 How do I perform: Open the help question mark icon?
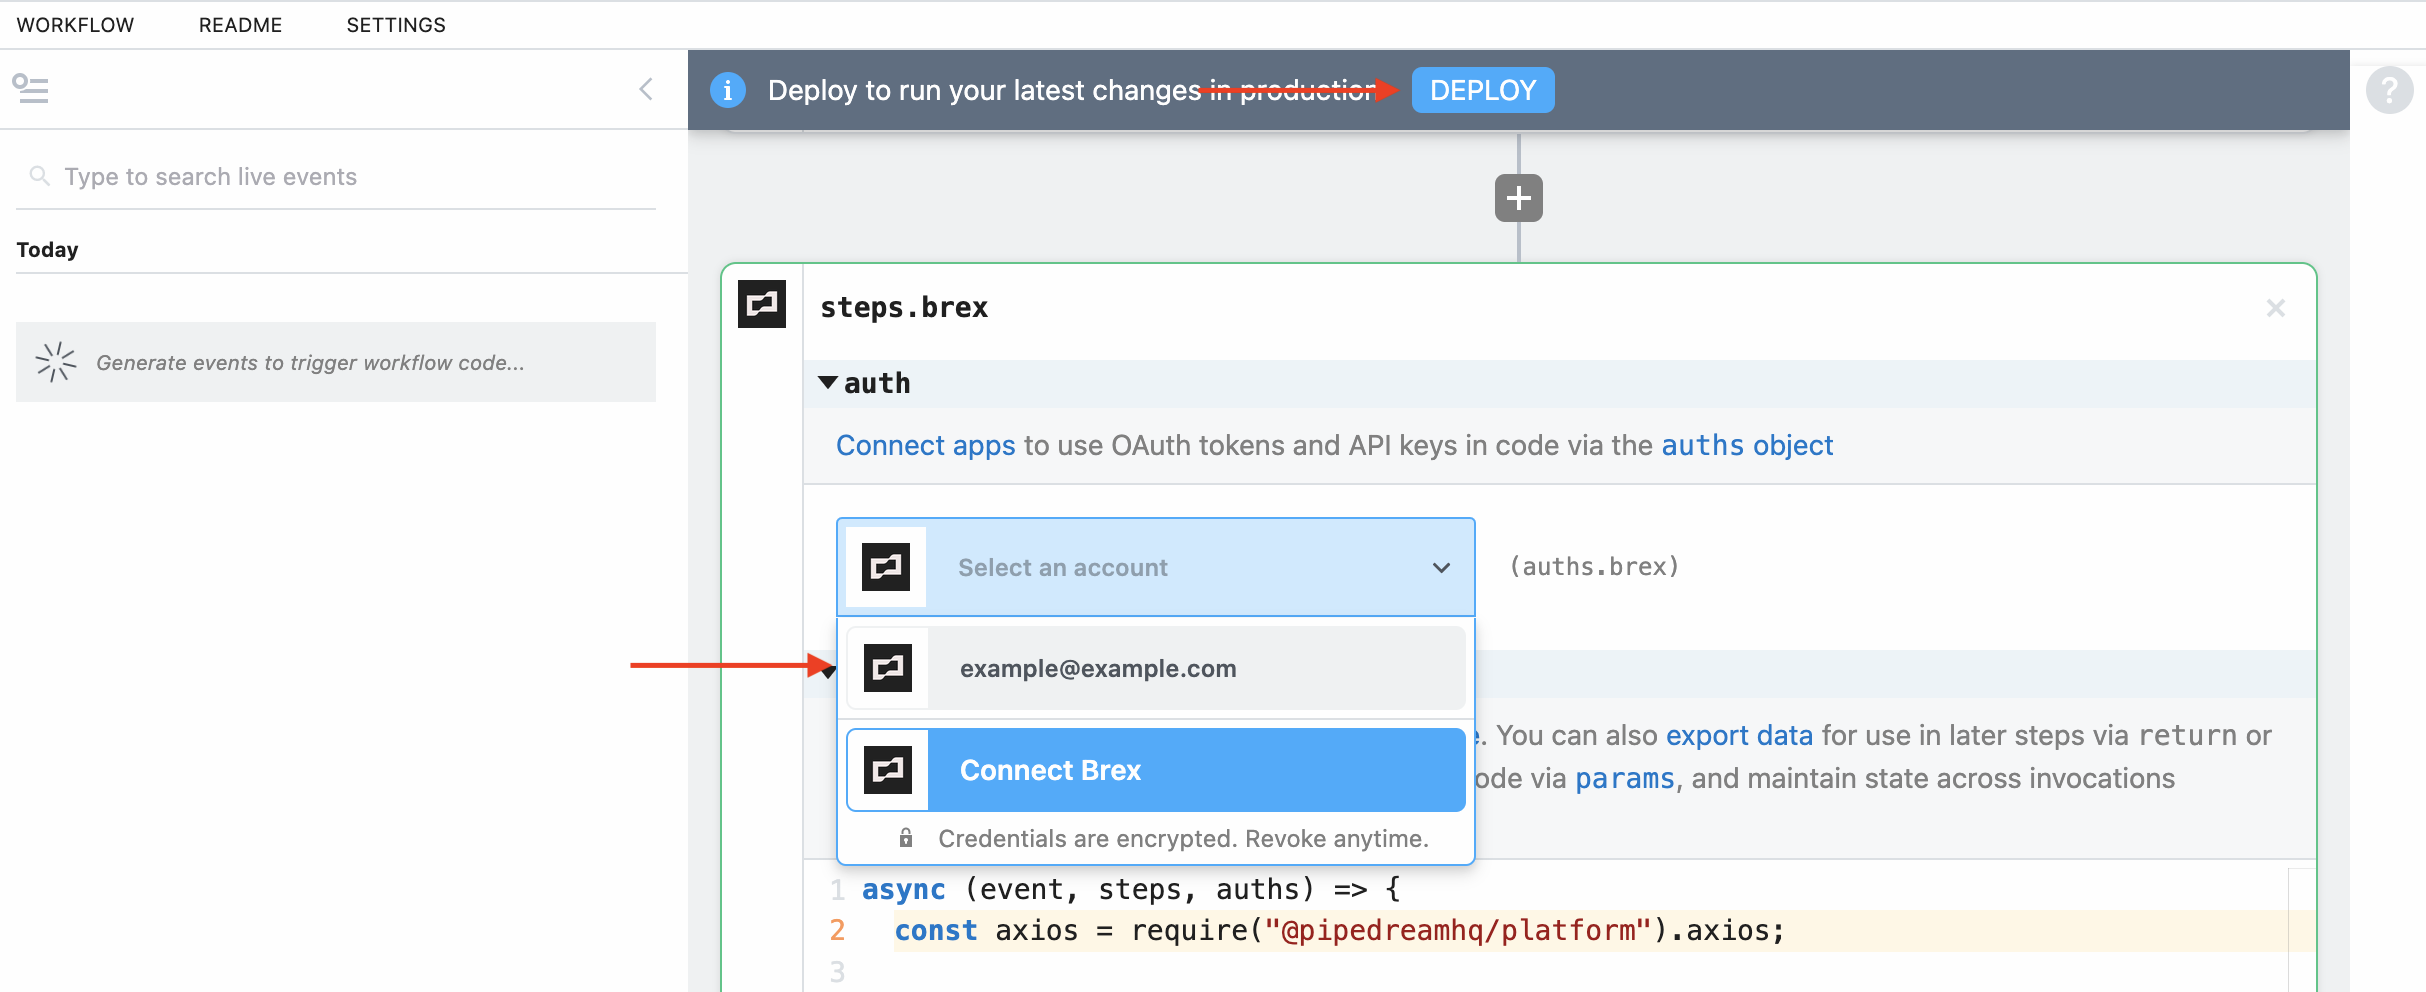click(x=2389, y=91)
